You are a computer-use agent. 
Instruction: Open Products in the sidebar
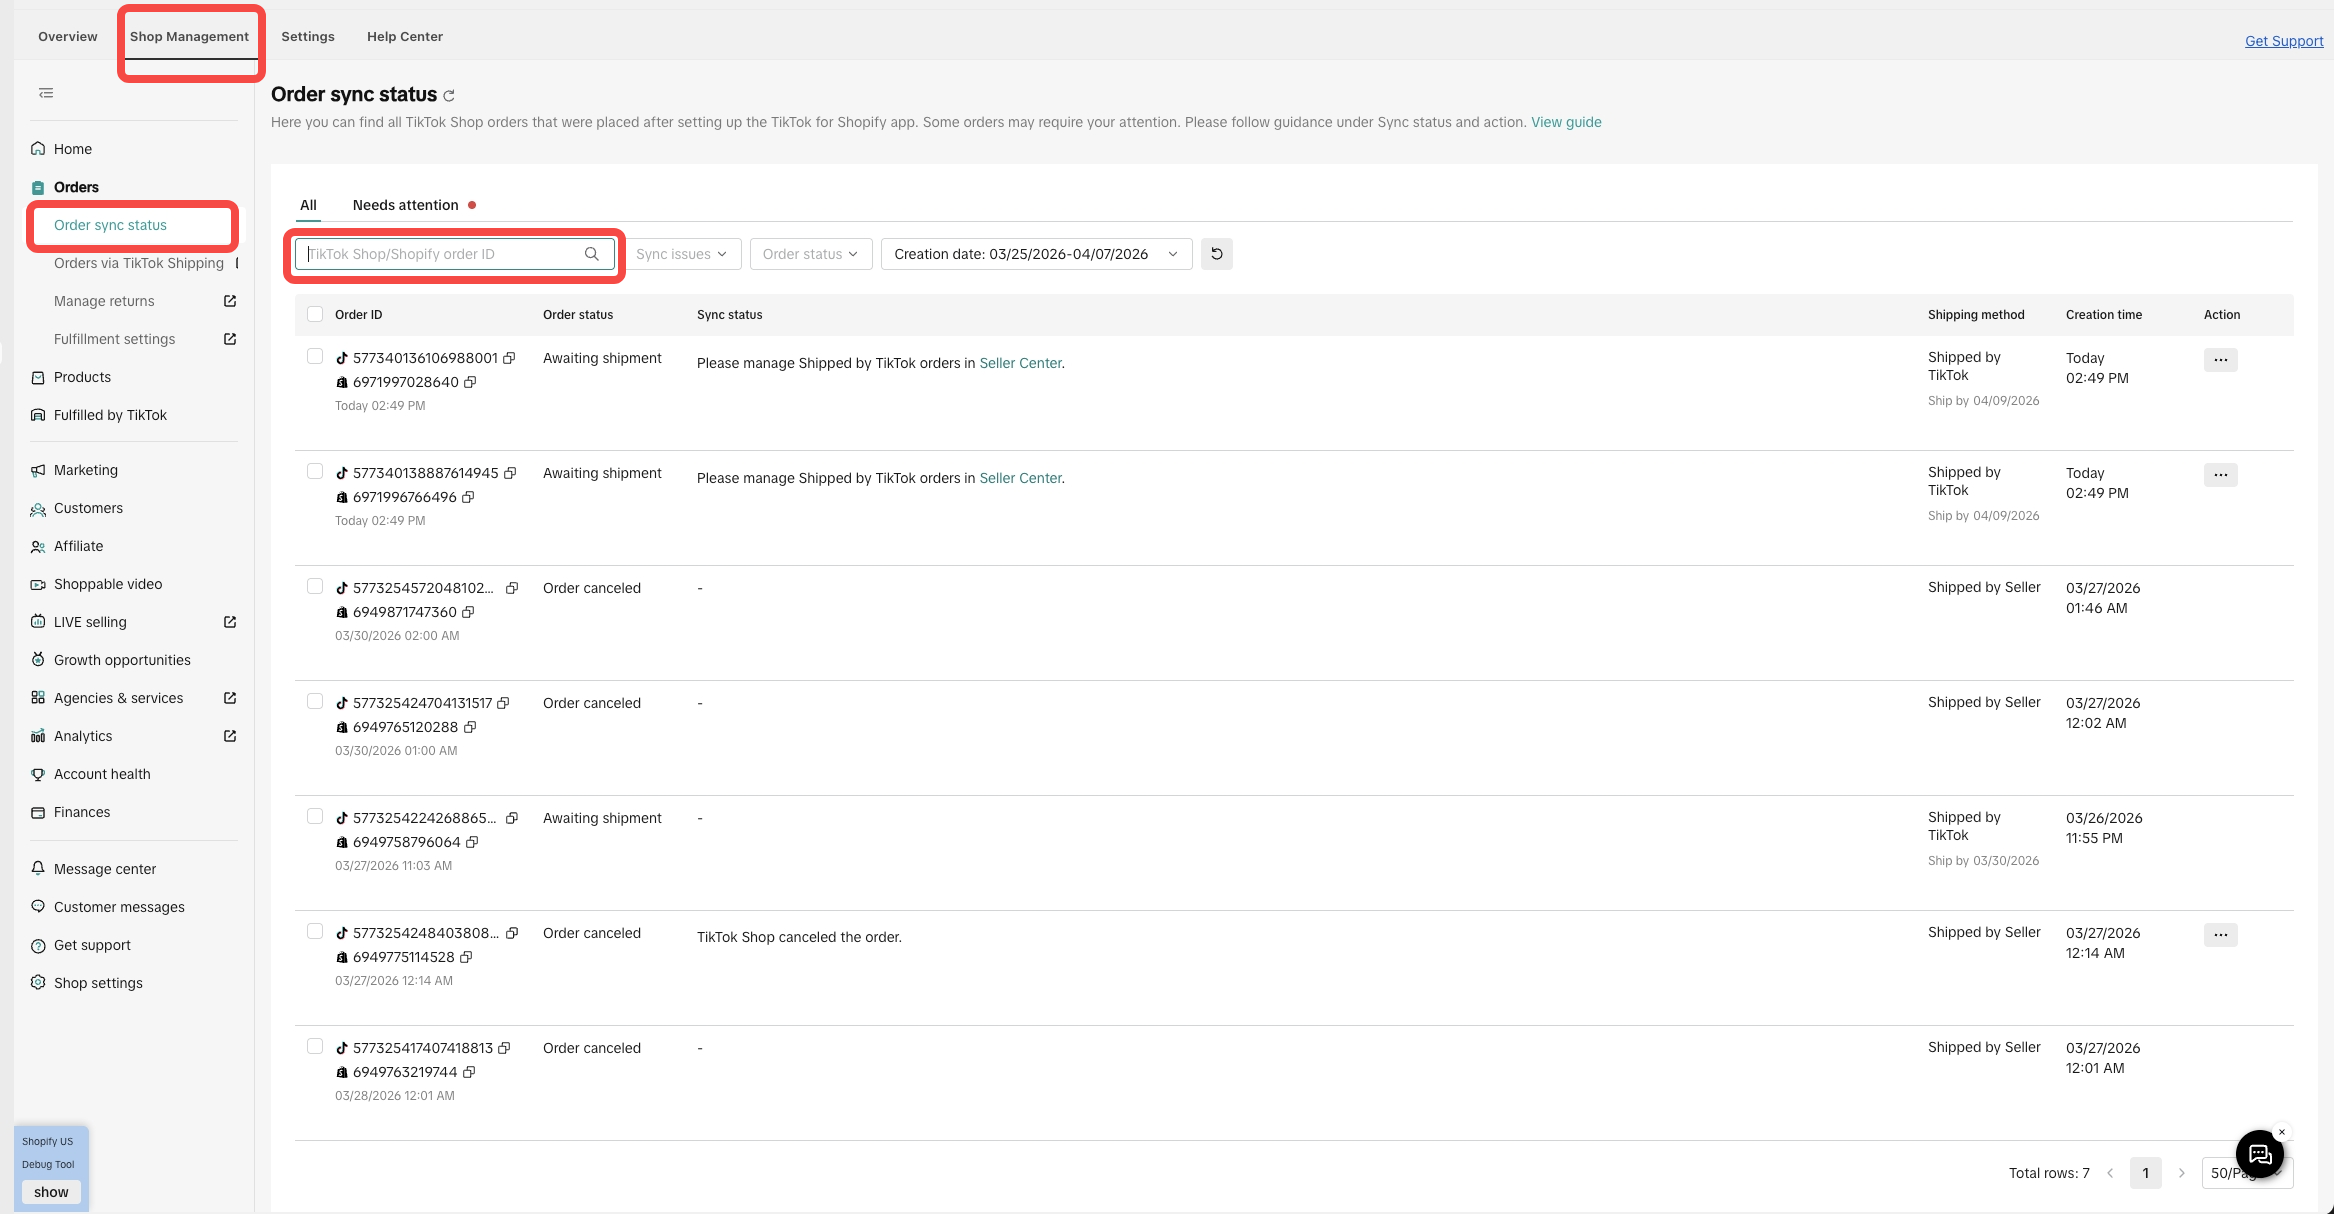(82, 377)
